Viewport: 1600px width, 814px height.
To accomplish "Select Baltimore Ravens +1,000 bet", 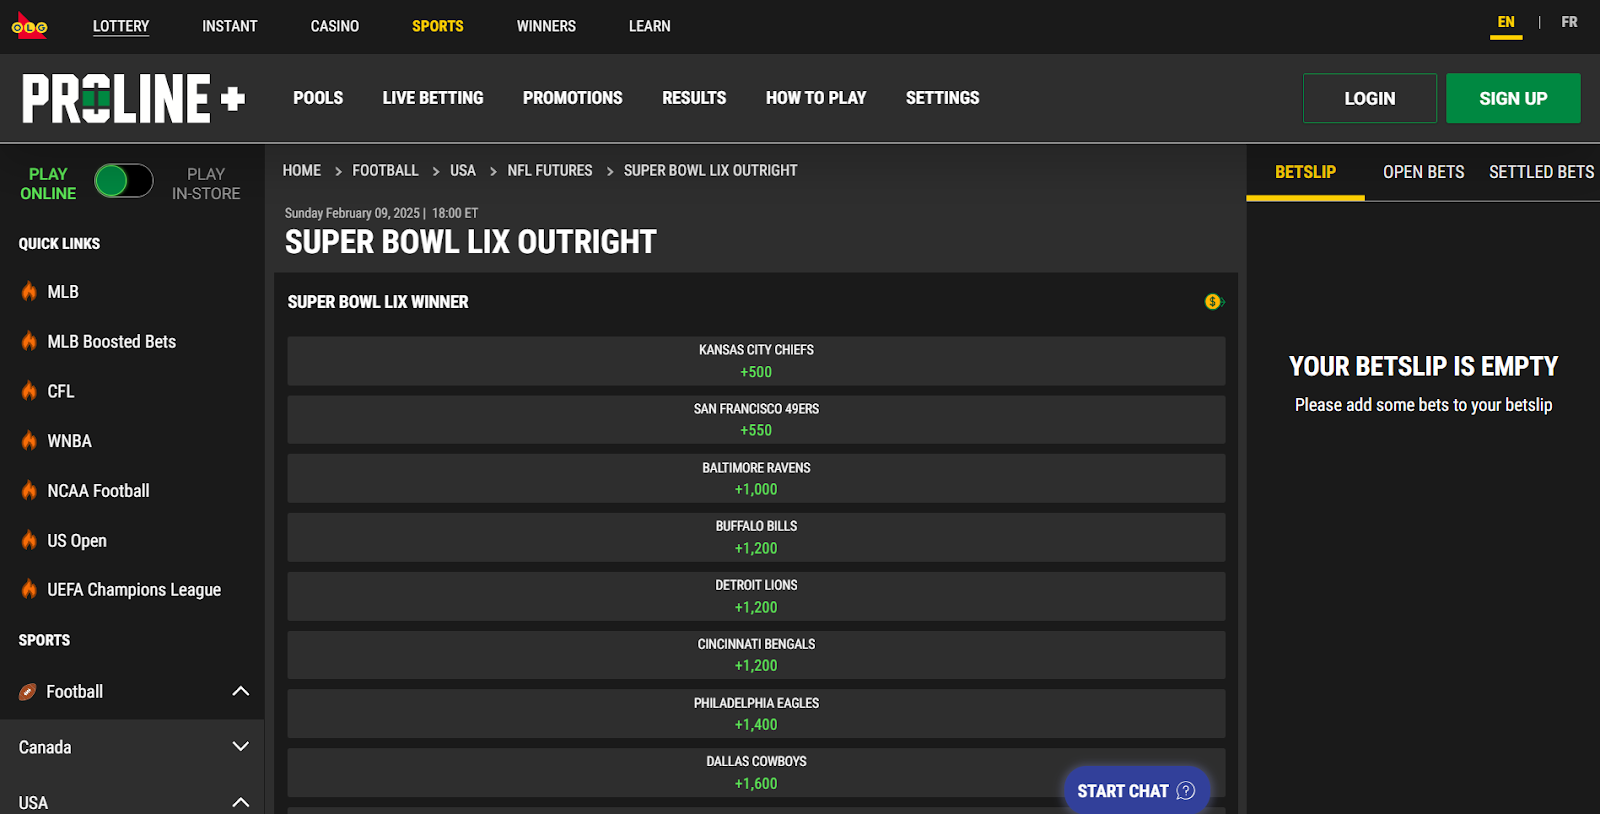I will (x=756, y=478).
